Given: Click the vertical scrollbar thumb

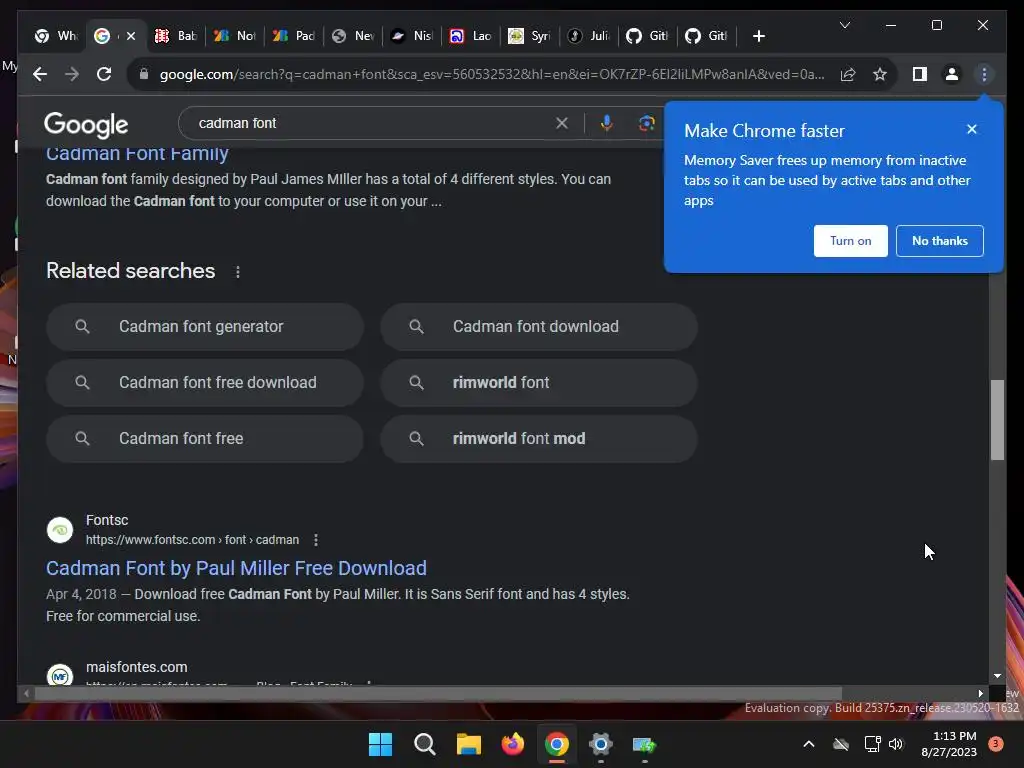Looking at the screenshot, I should click(997, 420).
